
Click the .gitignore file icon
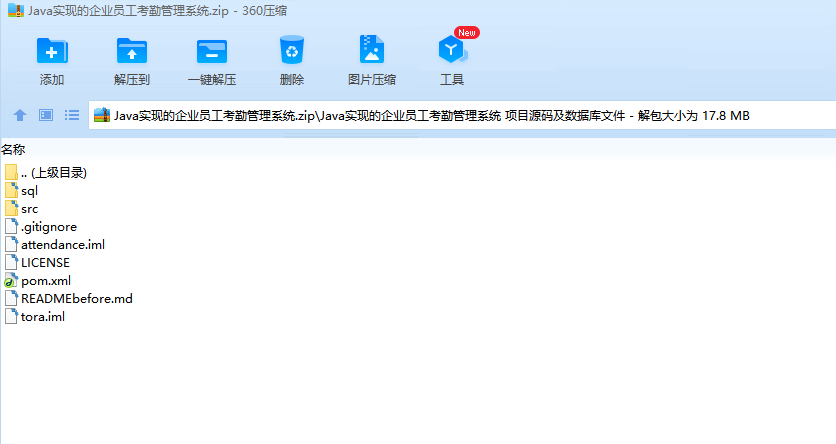pyautogui.click(x=11, y=227)
